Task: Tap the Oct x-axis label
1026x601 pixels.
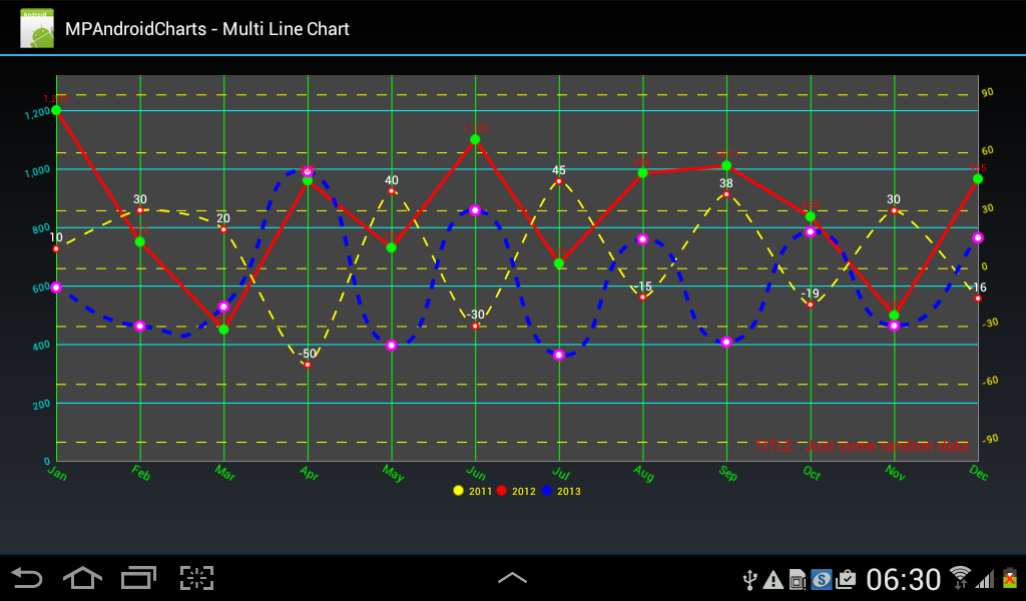Action: (x=811, y=473)
